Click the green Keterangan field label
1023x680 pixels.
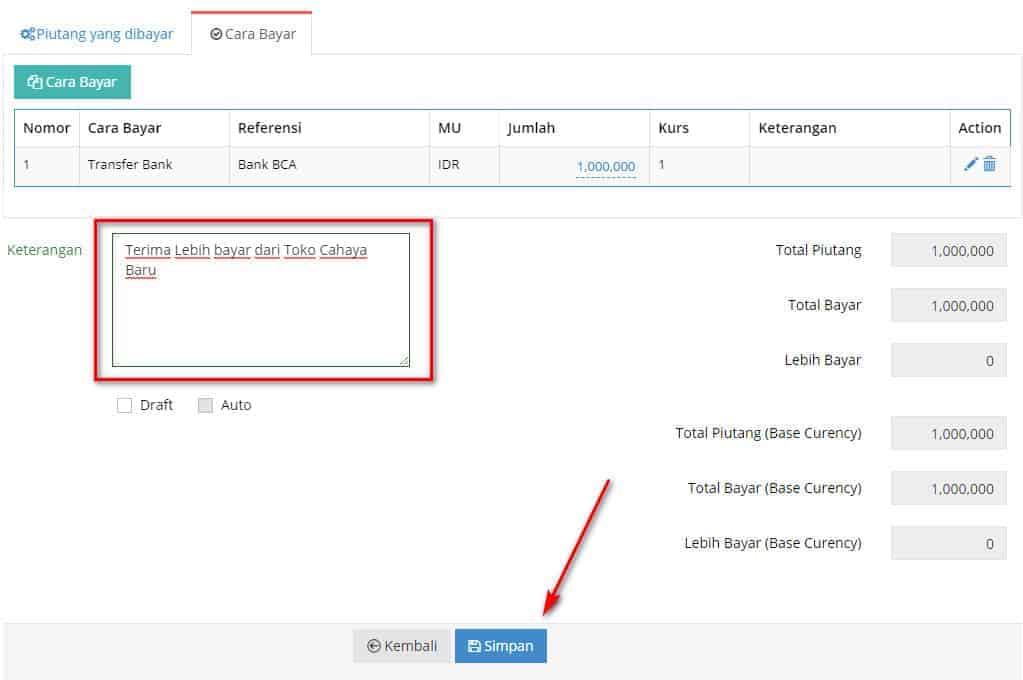(44, 250)
